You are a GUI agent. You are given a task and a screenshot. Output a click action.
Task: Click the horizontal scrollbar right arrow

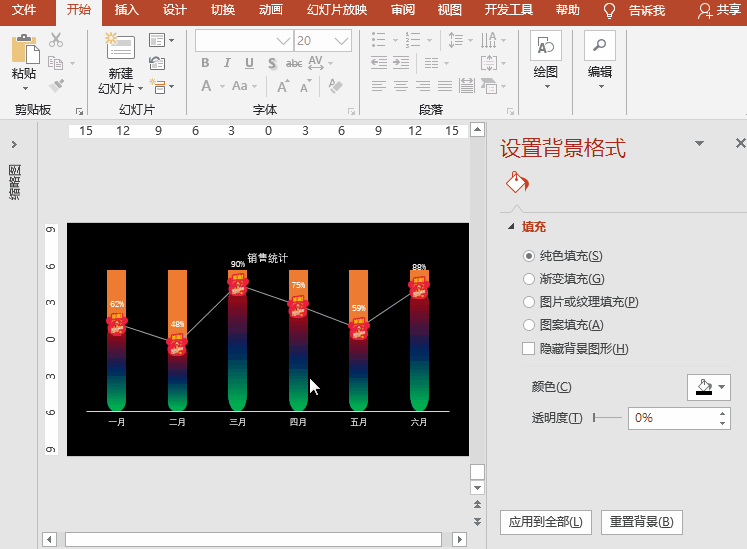(x=459, y=539)
